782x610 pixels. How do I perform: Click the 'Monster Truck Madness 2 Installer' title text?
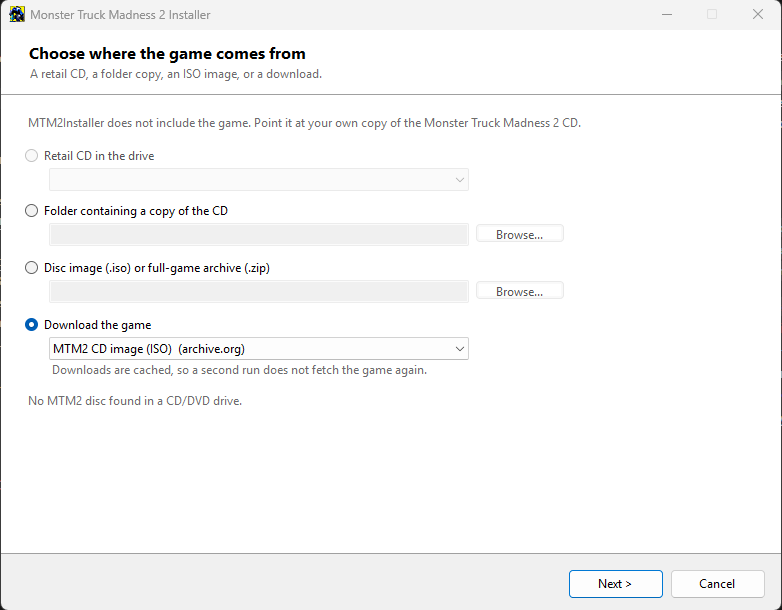[120, 14]
